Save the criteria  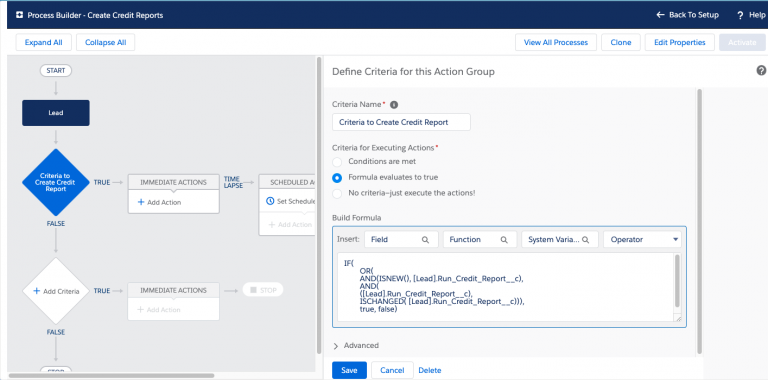[x=349, y=370]
